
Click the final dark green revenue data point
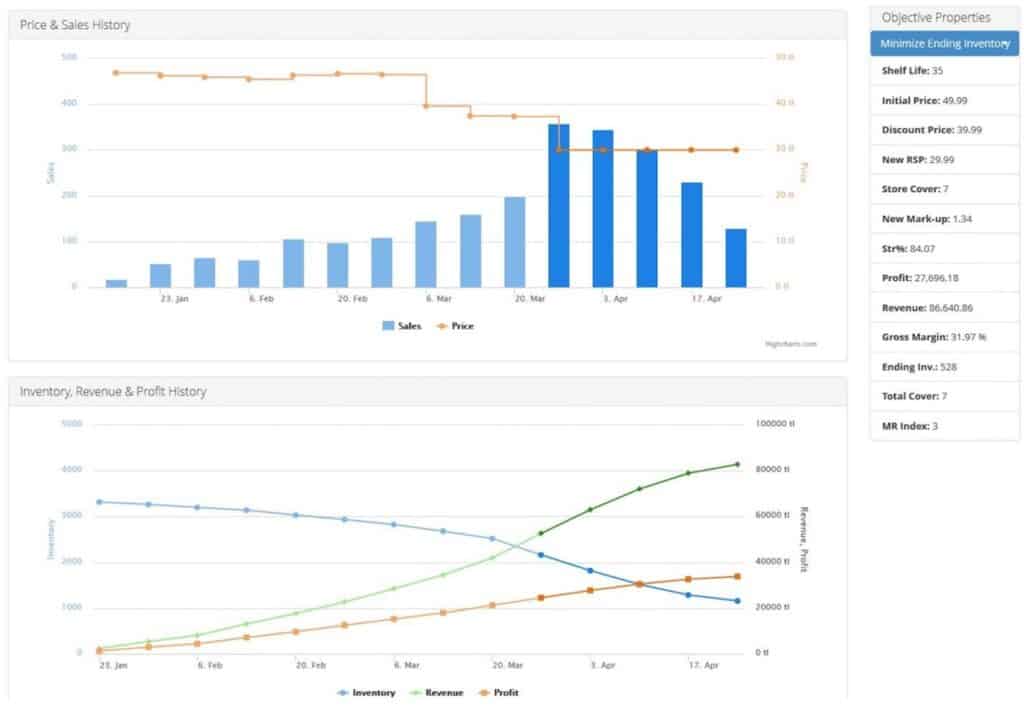point(737,465)
